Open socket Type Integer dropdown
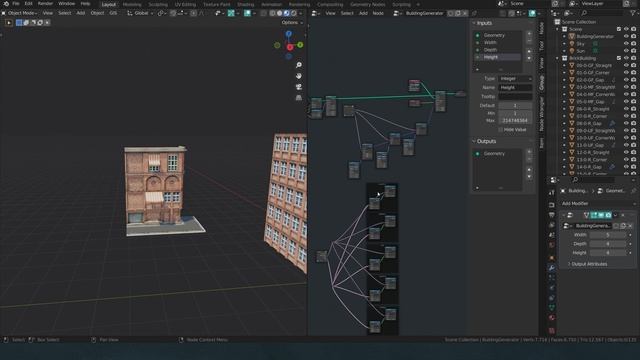This screenshot has height=360, width=640. [515, 78]
